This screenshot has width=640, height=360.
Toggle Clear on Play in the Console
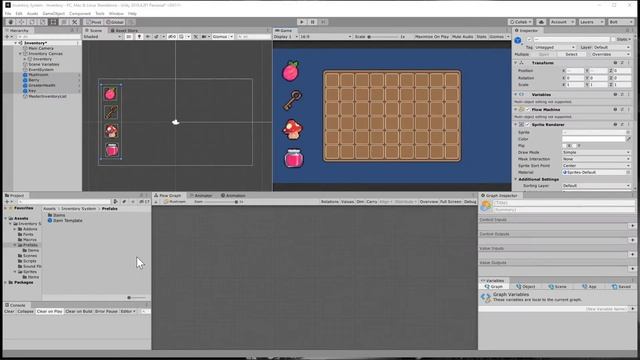[x=49, y=311]
